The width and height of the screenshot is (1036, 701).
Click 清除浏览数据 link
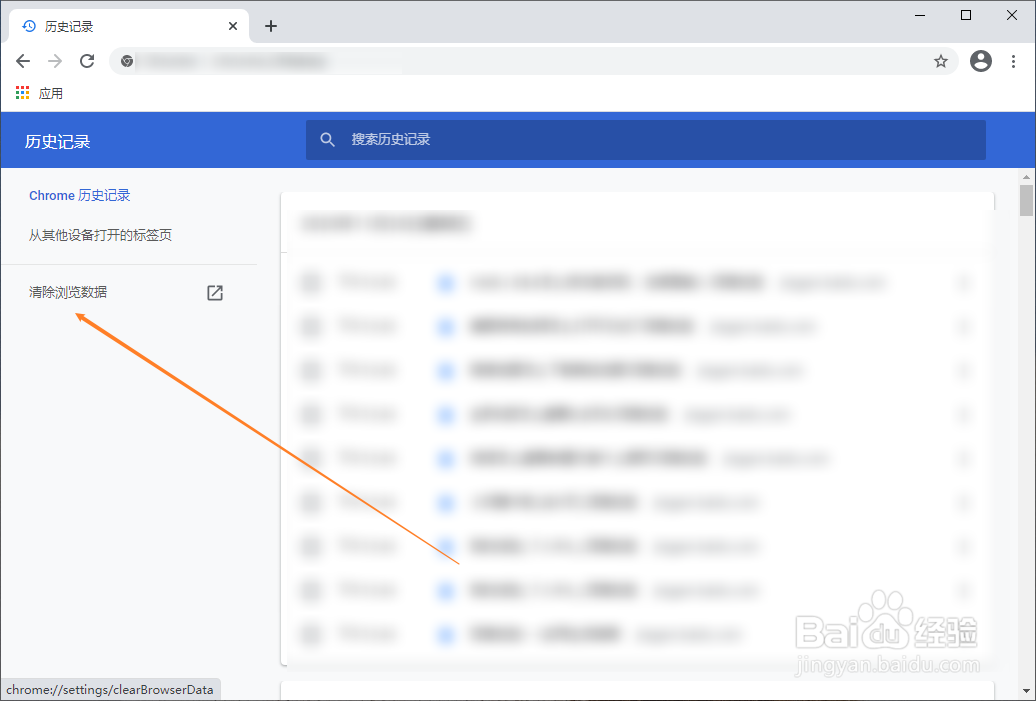point(68,292)
